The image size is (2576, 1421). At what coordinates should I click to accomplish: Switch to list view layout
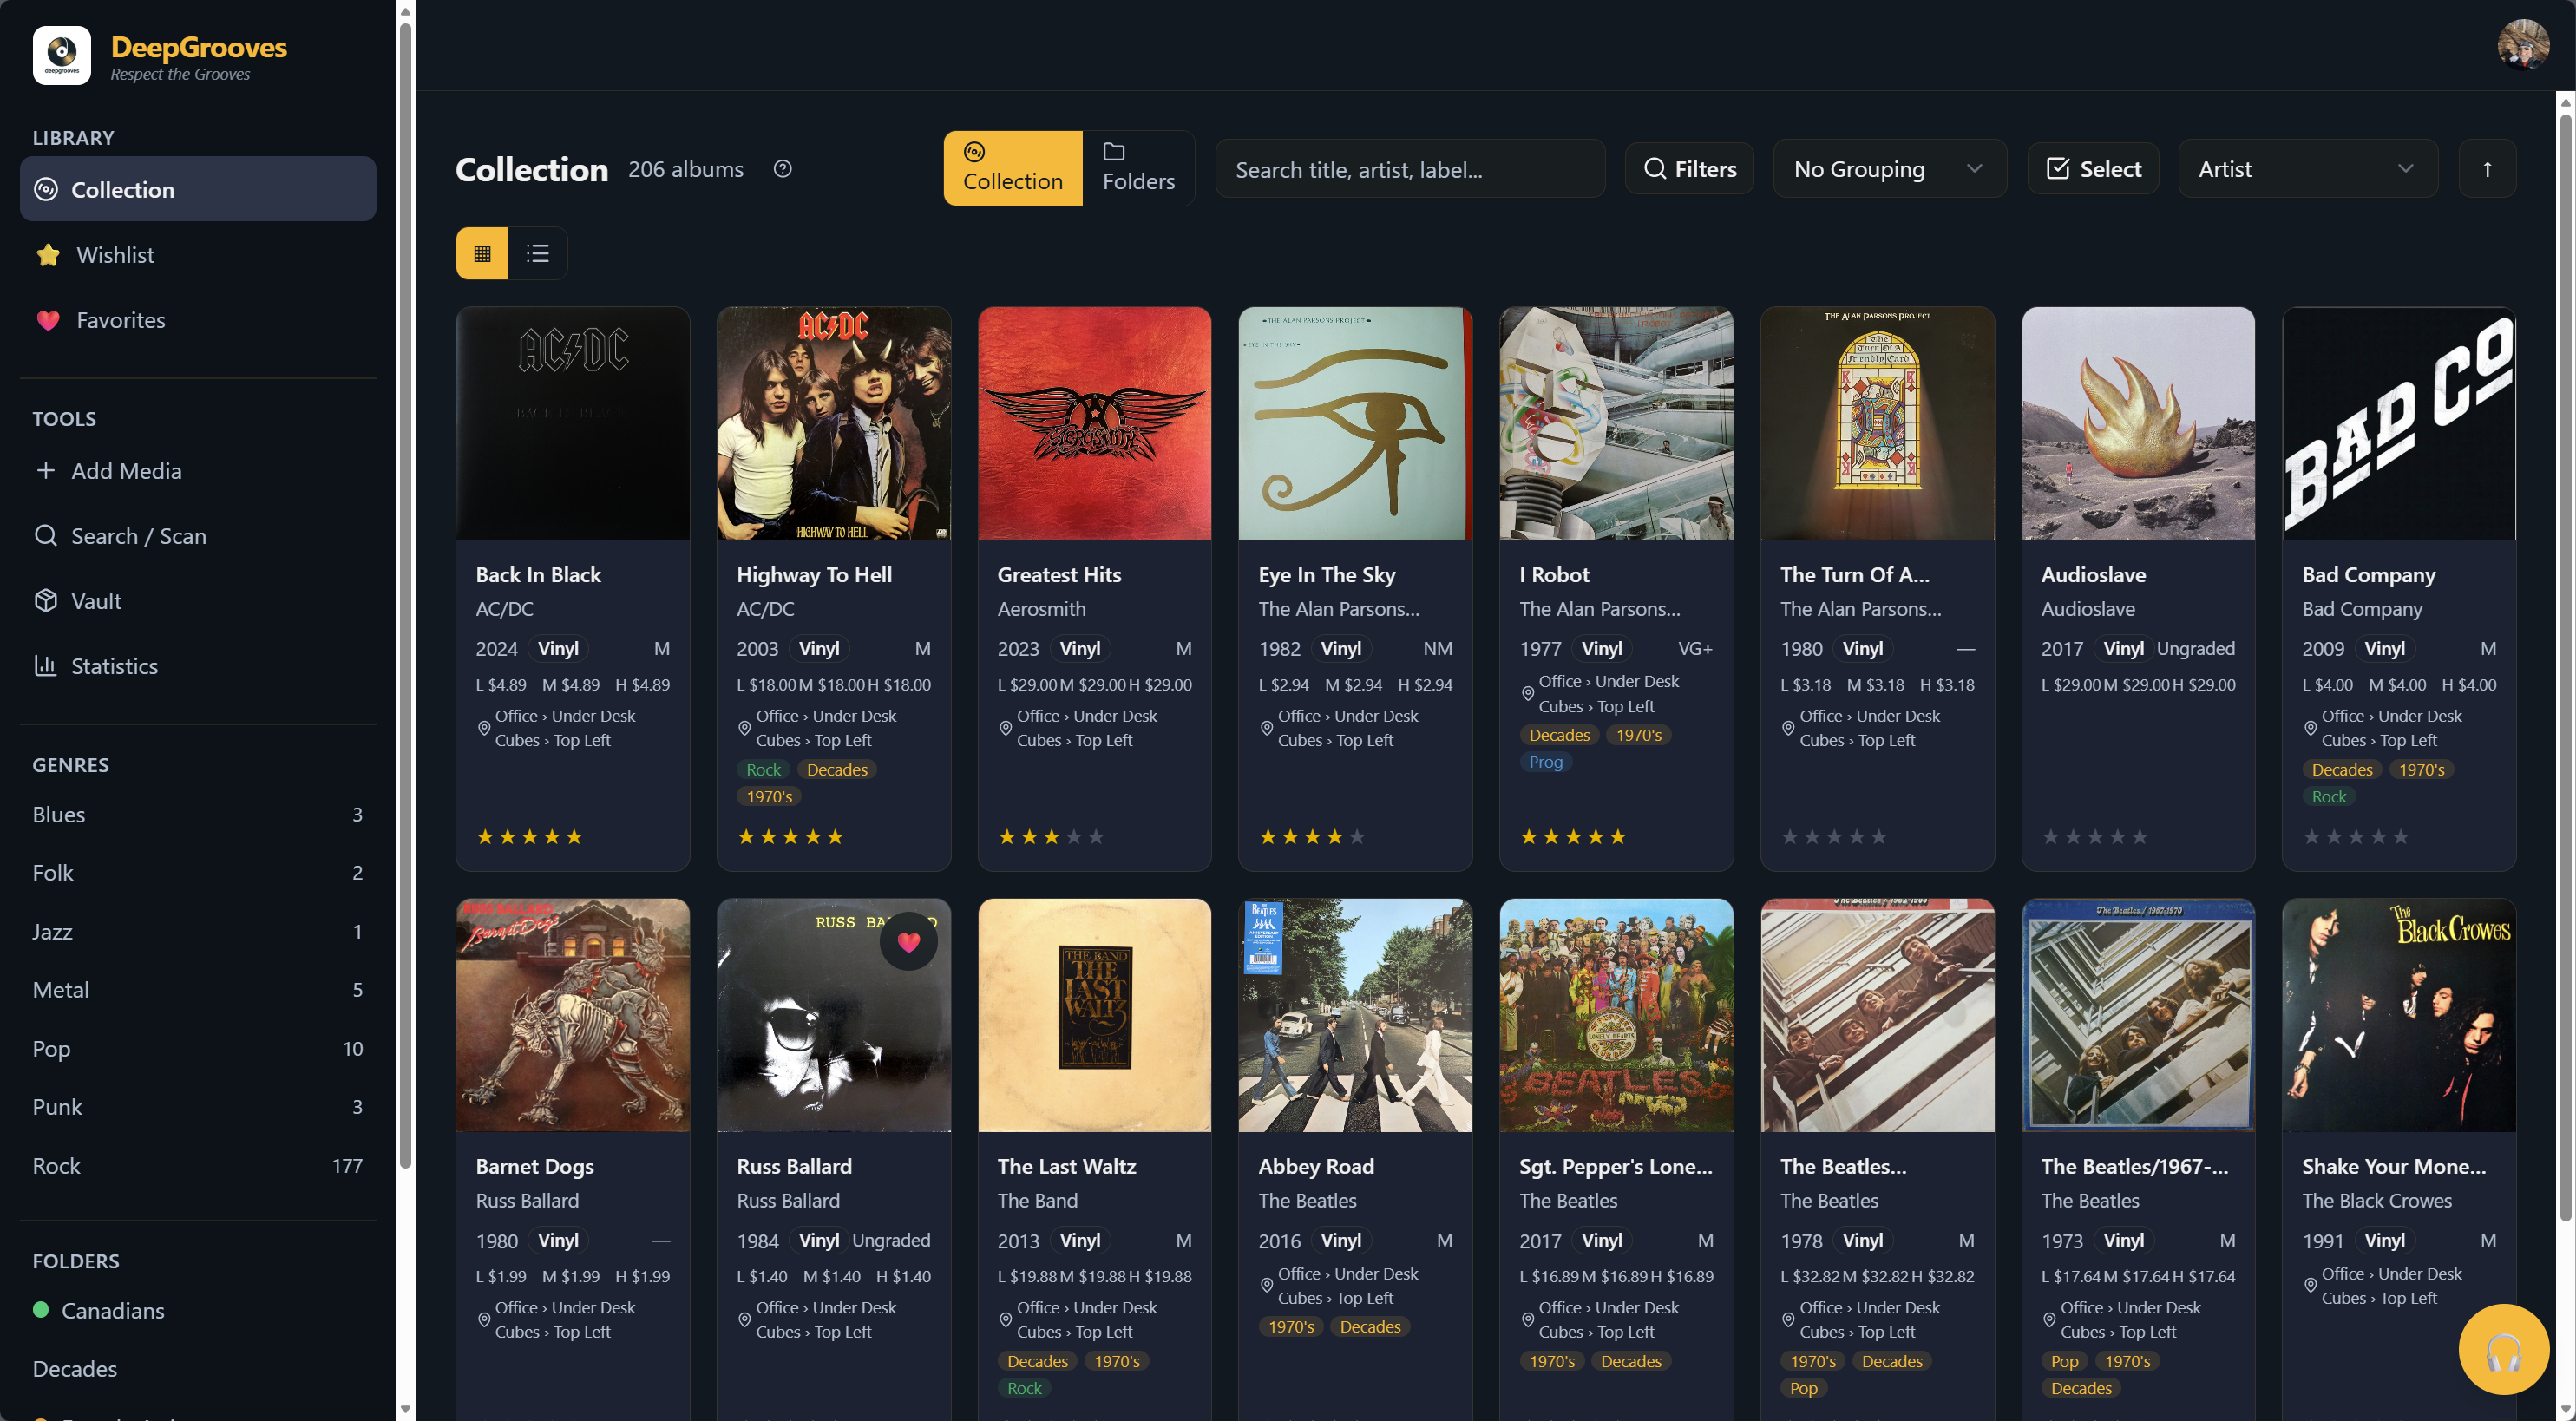click(x=538, y=253)
